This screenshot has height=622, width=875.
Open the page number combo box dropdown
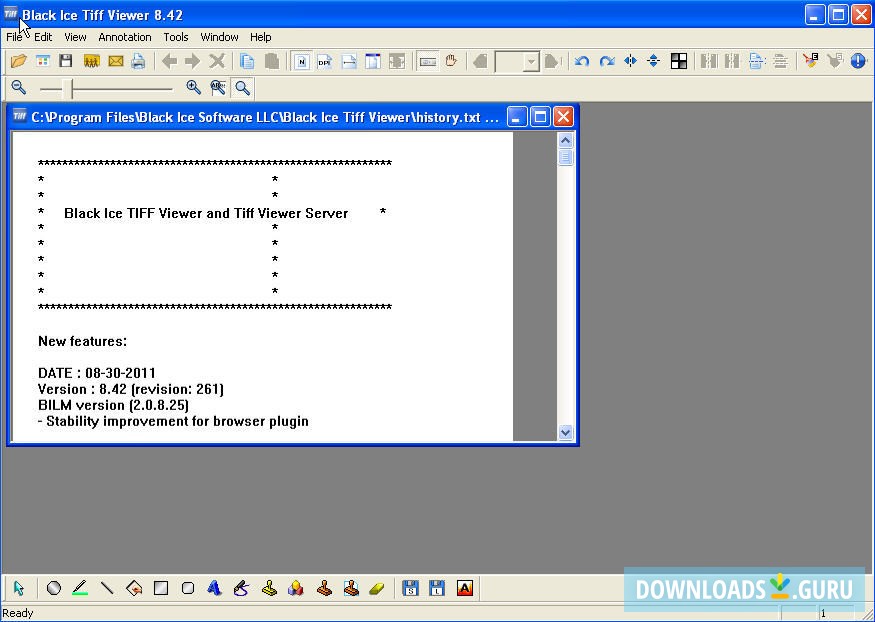(531, 61)
